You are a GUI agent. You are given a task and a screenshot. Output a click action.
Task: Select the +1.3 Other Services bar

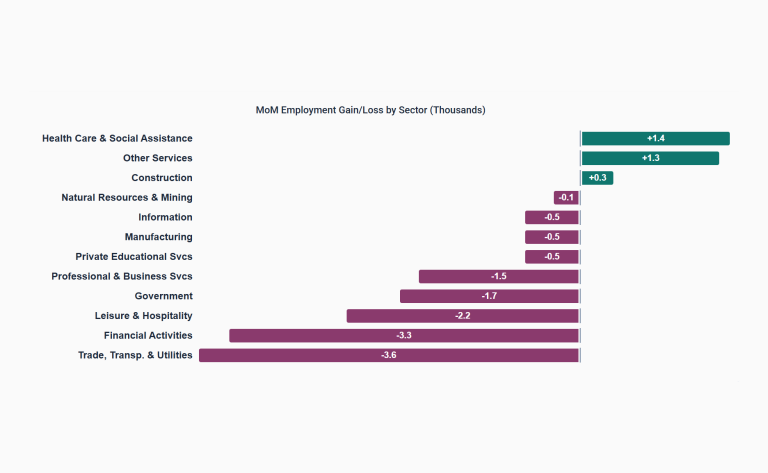click(x=650, y=158)
